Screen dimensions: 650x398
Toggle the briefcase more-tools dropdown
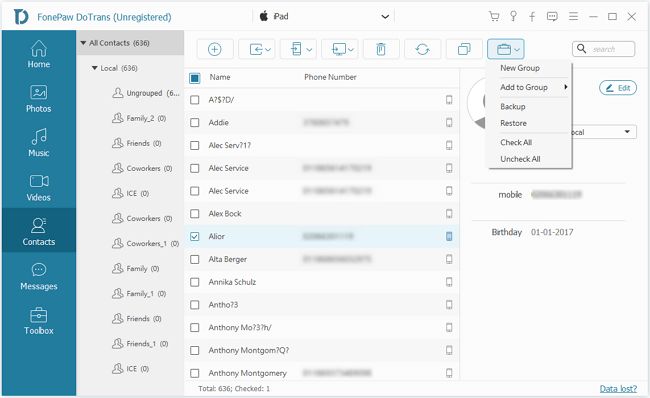[x=506, y=49]
